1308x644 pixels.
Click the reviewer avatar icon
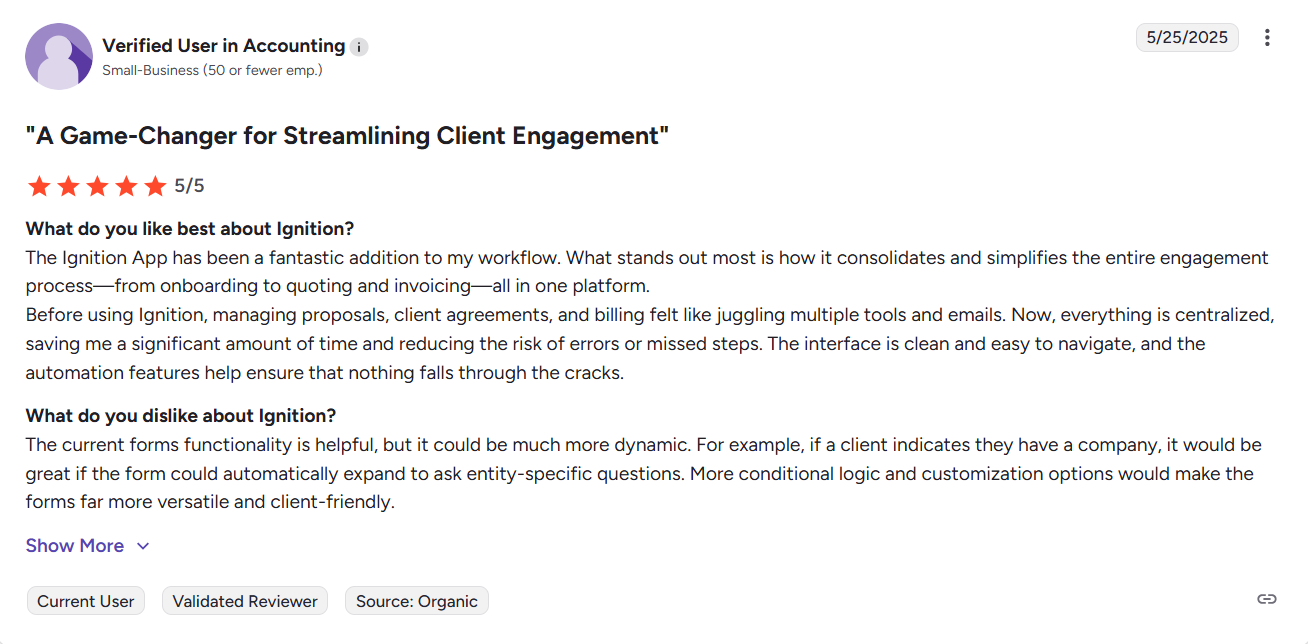[59, 56]
